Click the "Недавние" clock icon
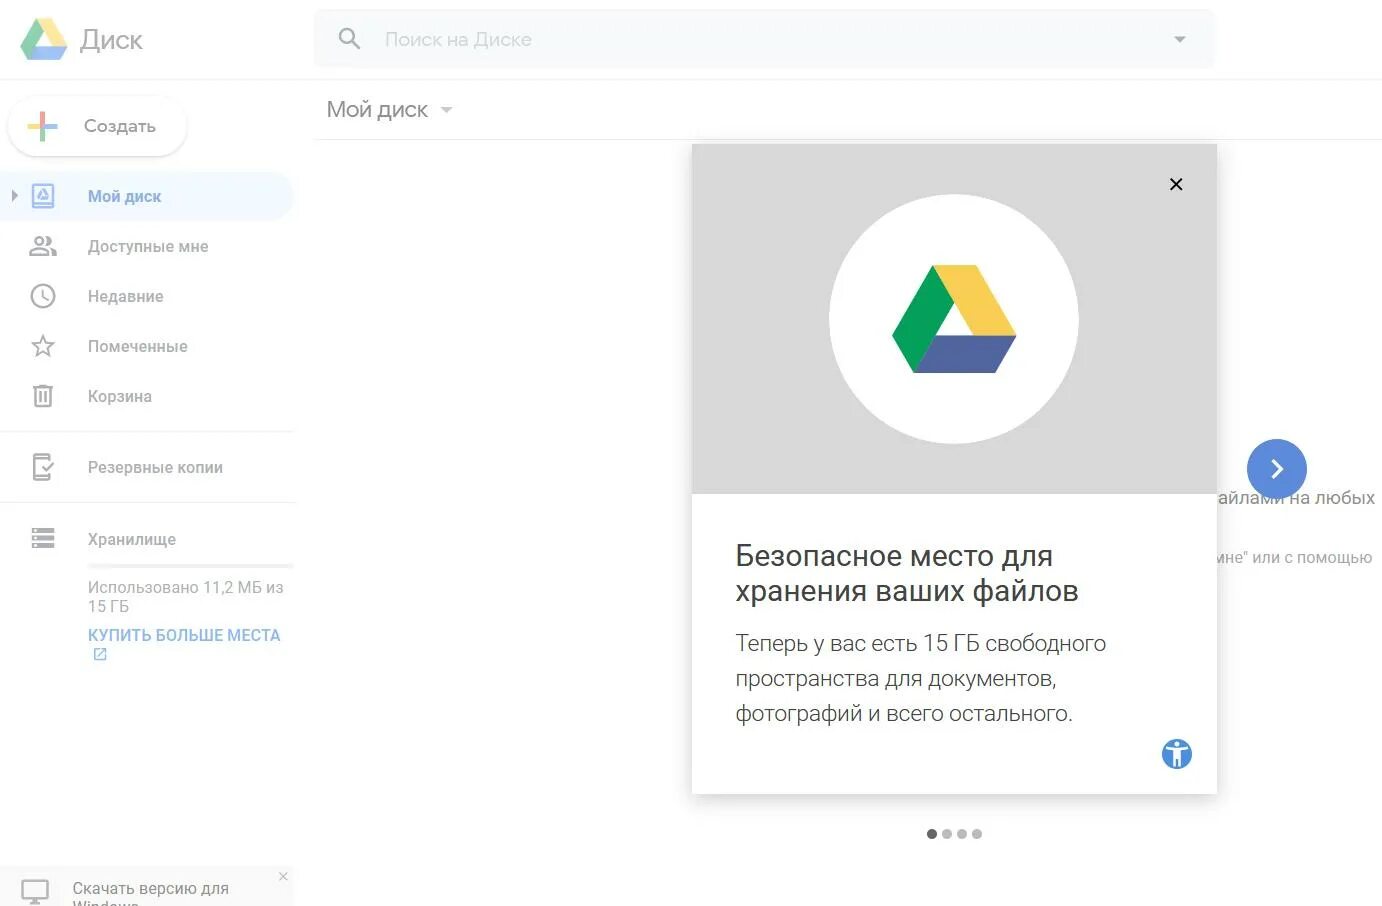The image size is (1382, 906). (x=43, y=296)
